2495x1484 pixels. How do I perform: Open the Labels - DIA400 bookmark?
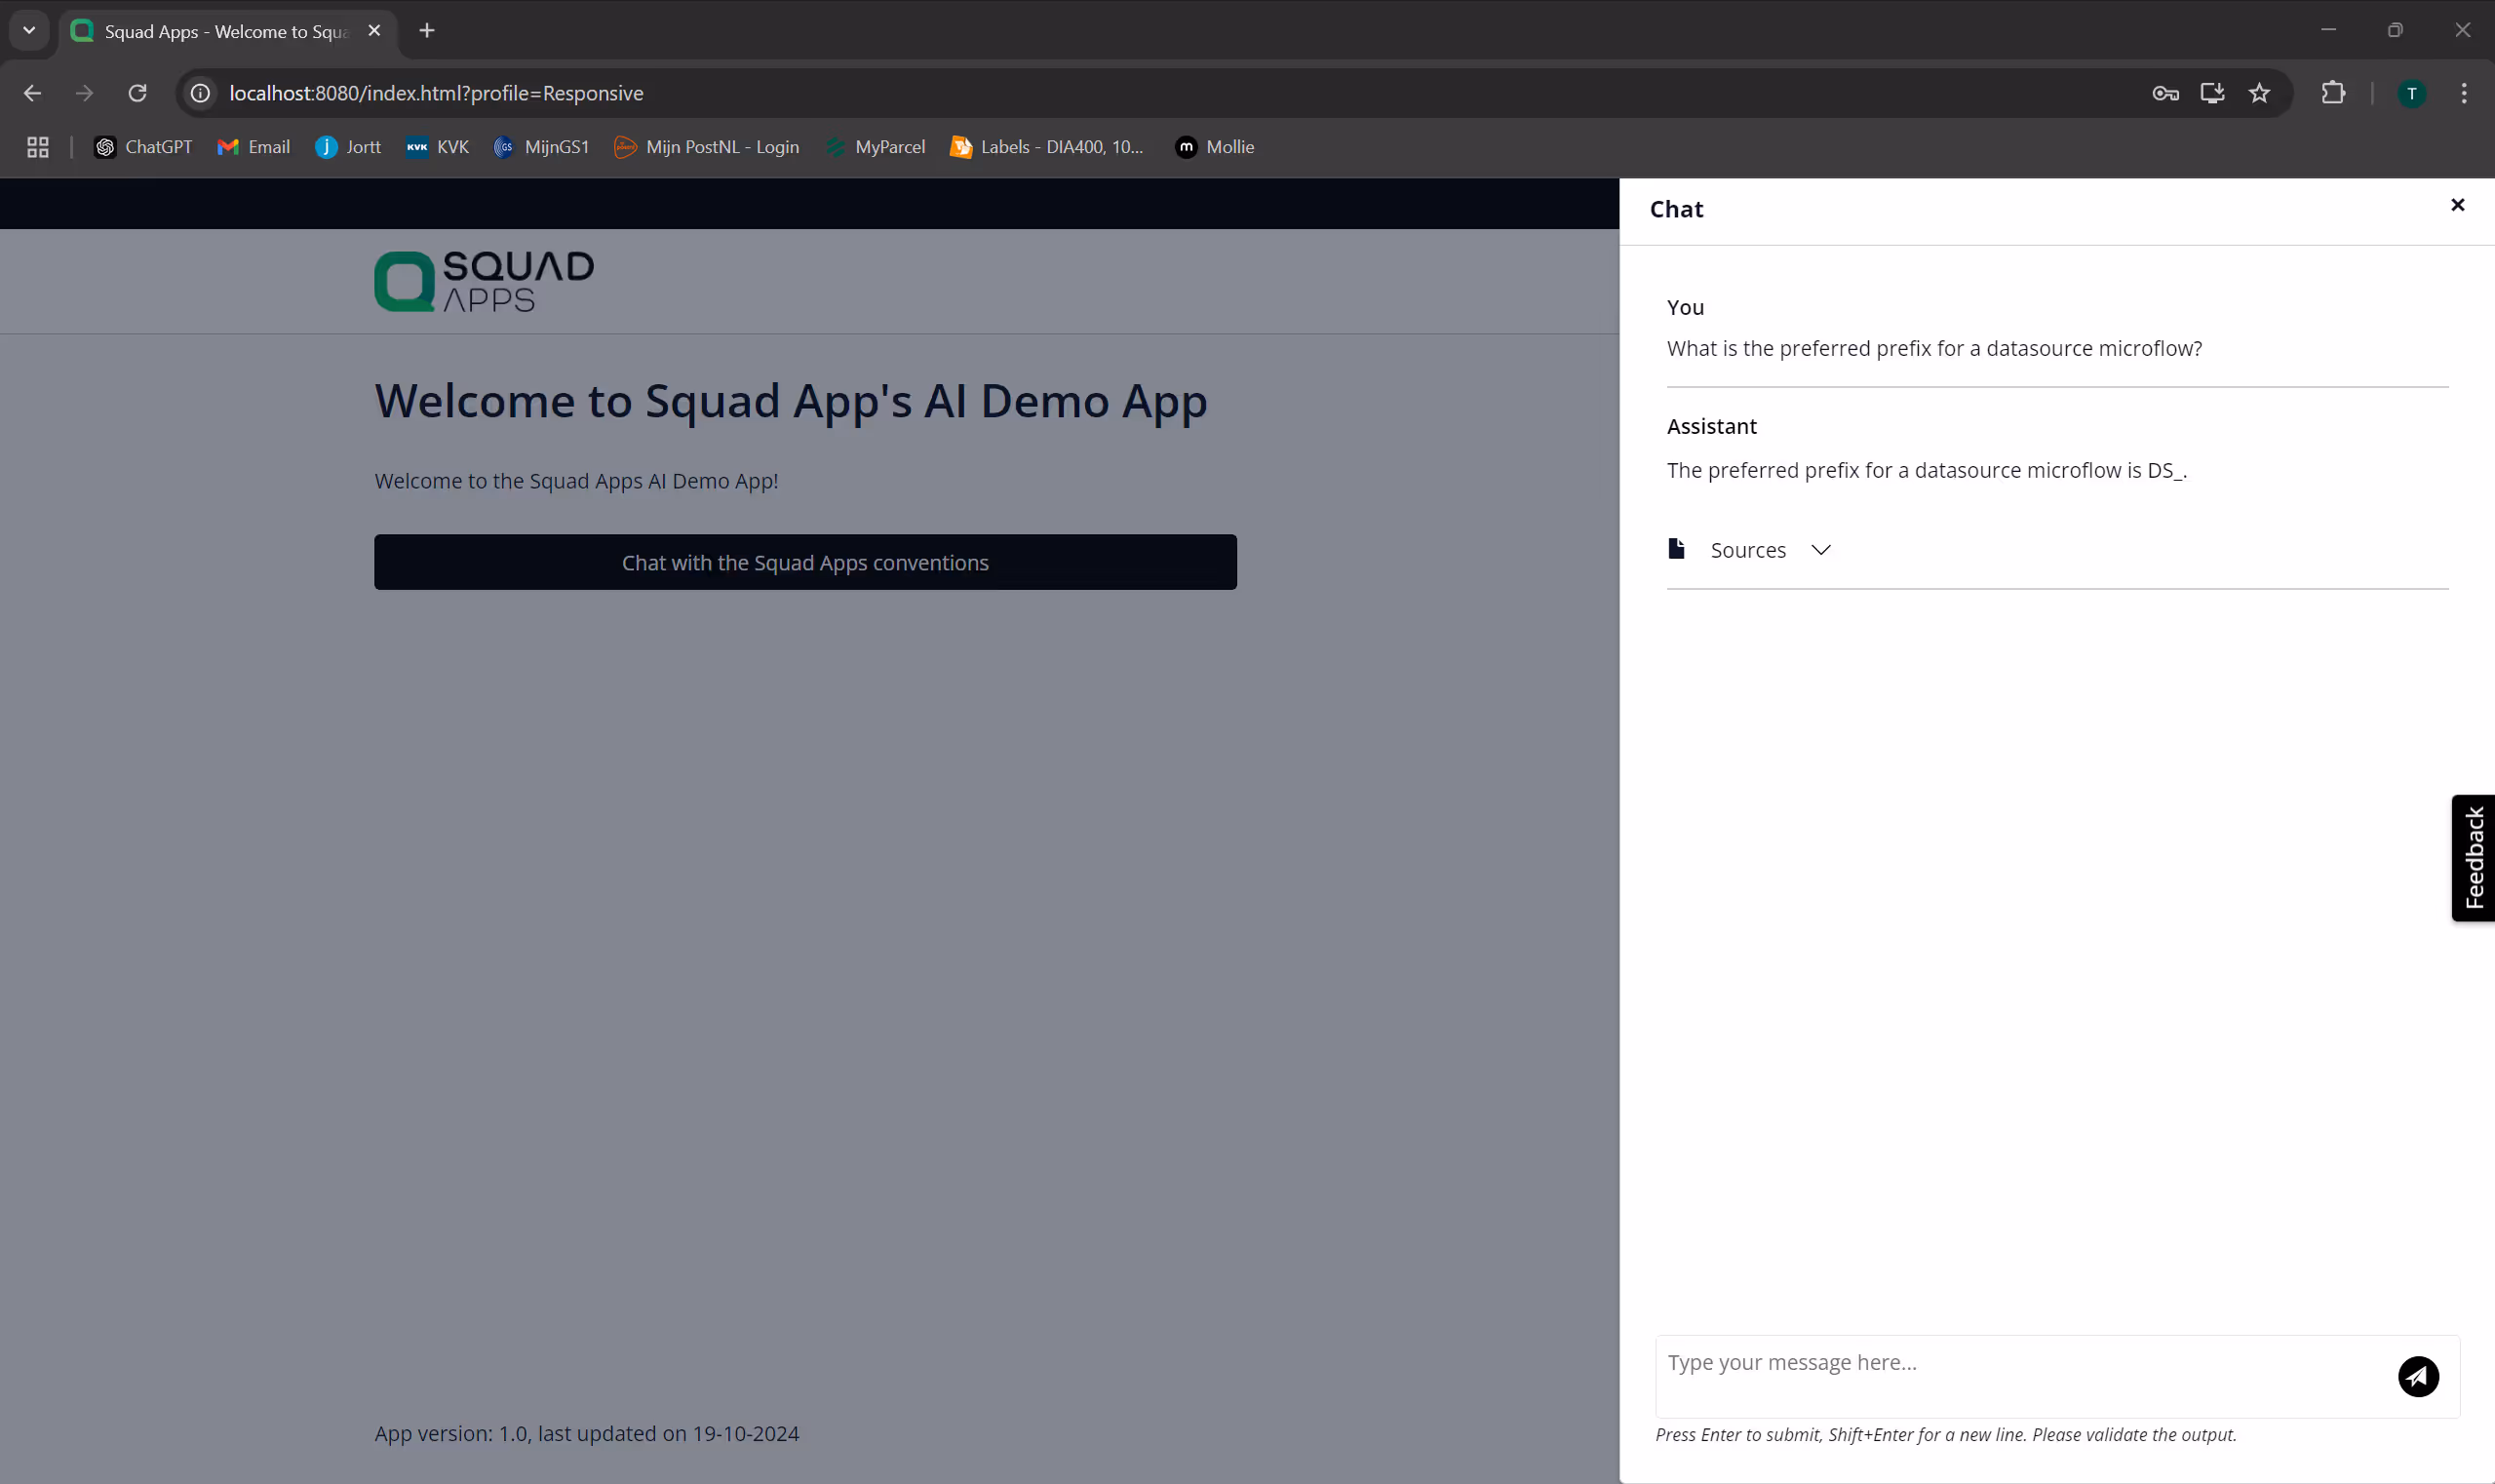1047,147
